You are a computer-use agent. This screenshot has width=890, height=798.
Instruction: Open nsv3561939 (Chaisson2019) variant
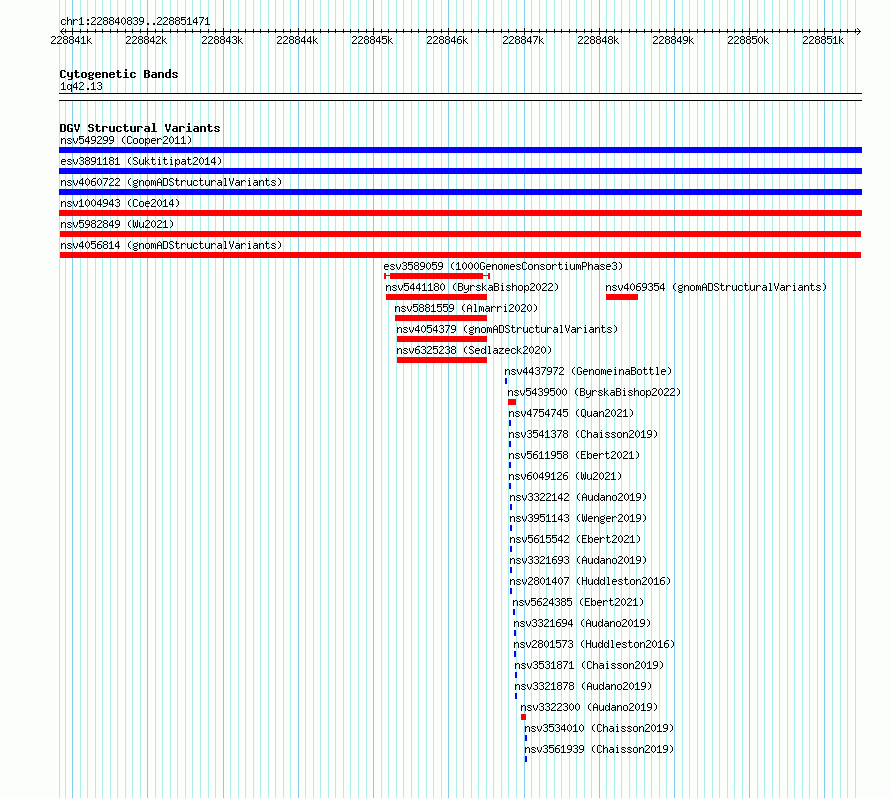[599, 749]
